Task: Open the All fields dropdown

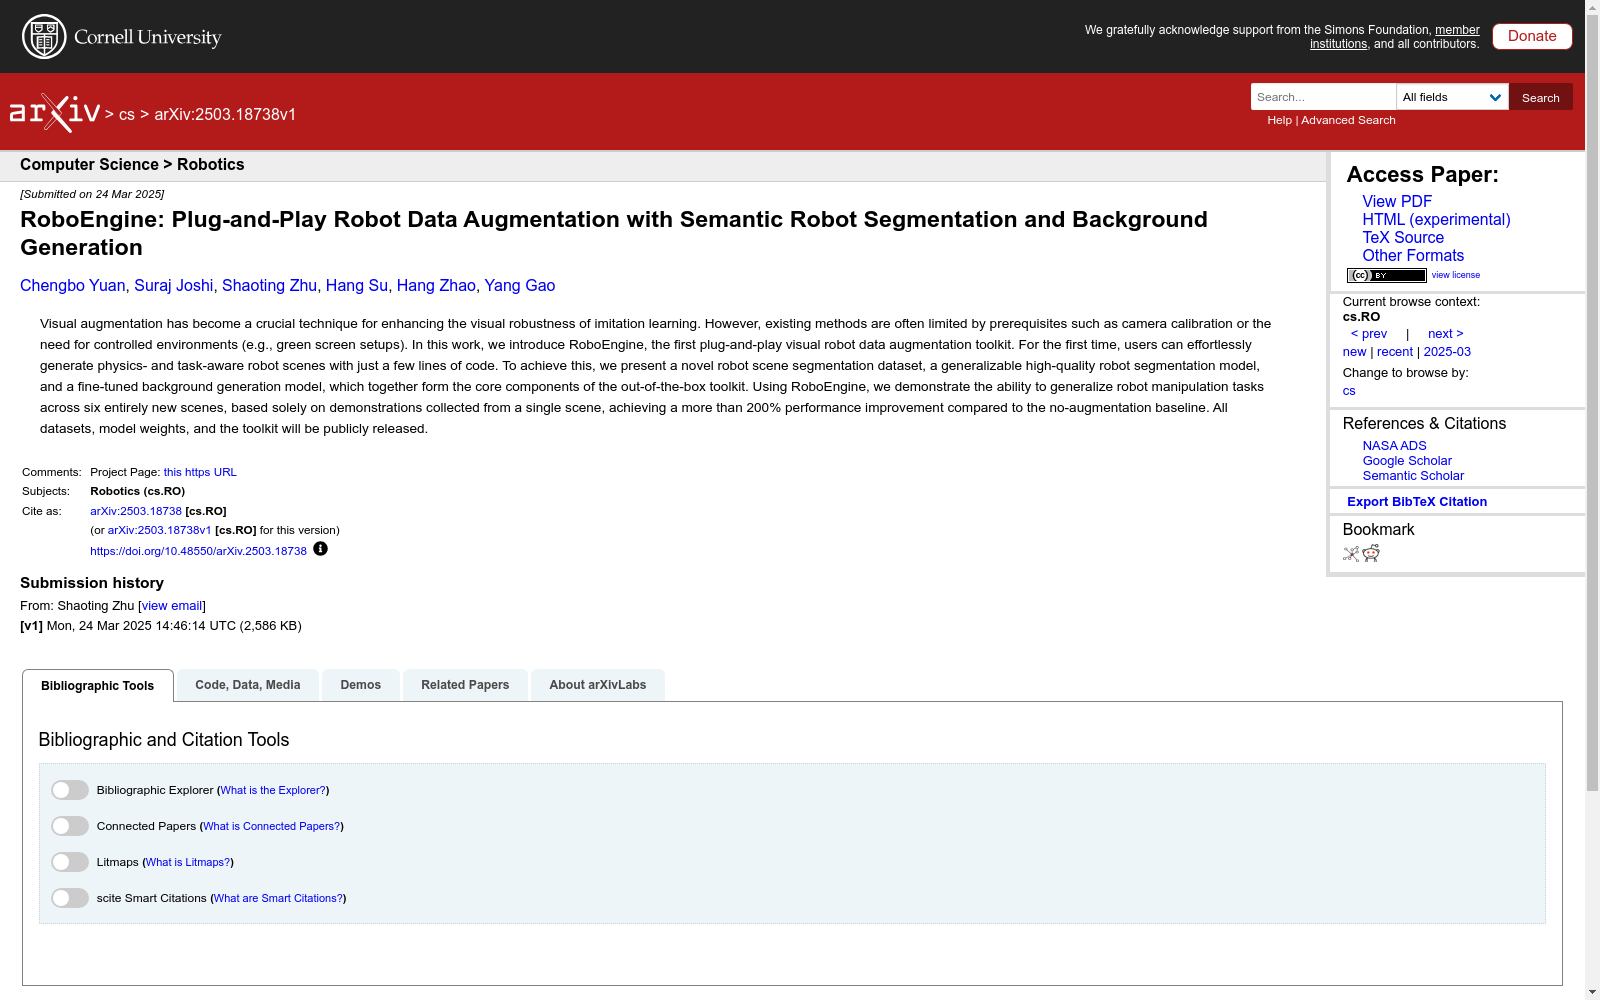Action: tap(1452, 97)
